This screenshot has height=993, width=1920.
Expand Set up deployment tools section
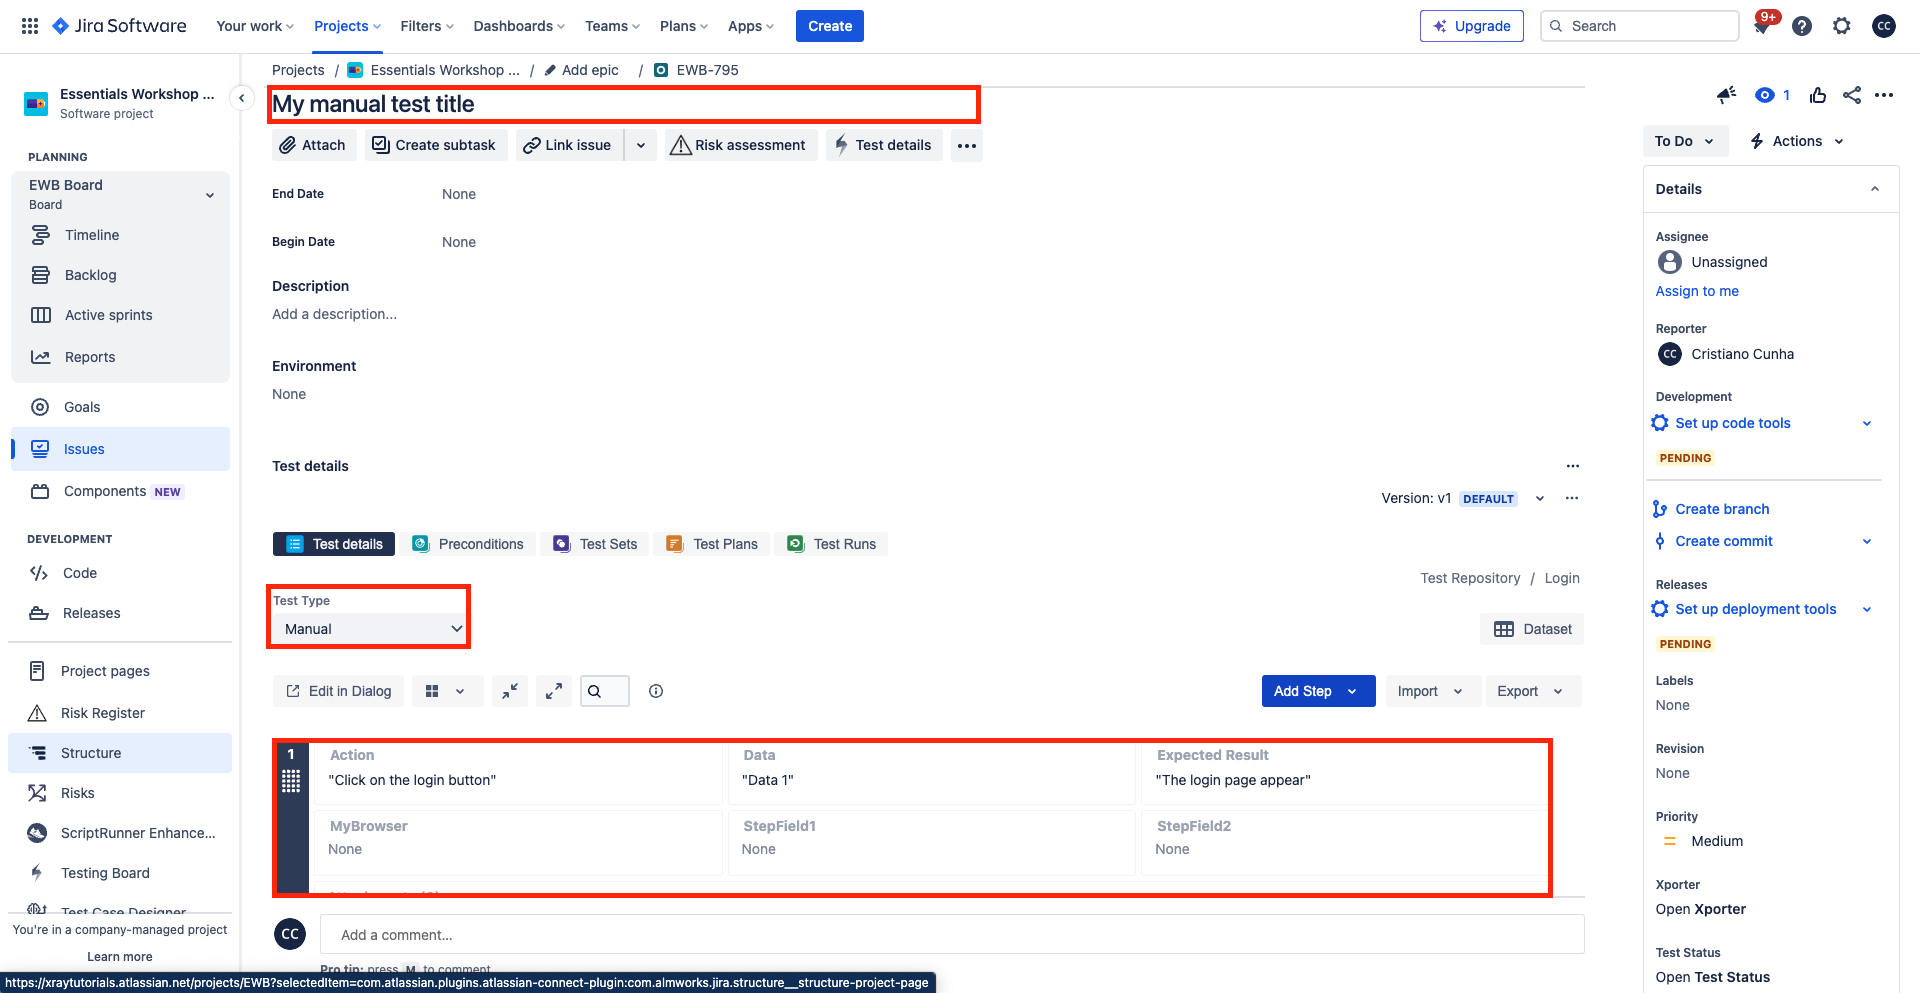[1867, 609]
